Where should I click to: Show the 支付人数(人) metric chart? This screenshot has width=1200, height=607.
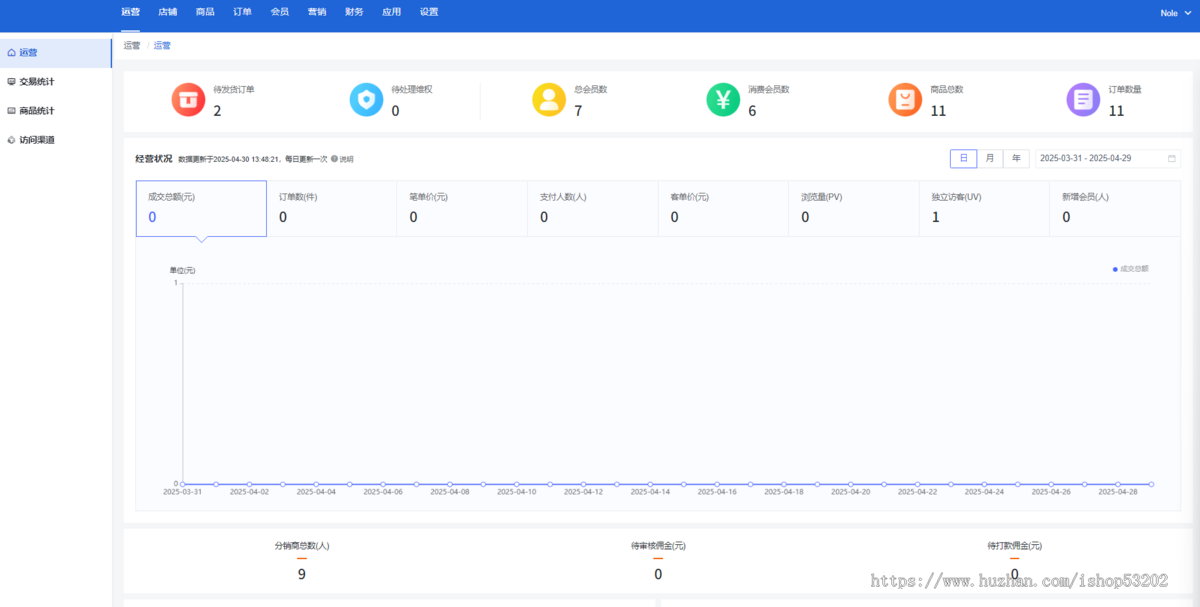tap(593, 208)
